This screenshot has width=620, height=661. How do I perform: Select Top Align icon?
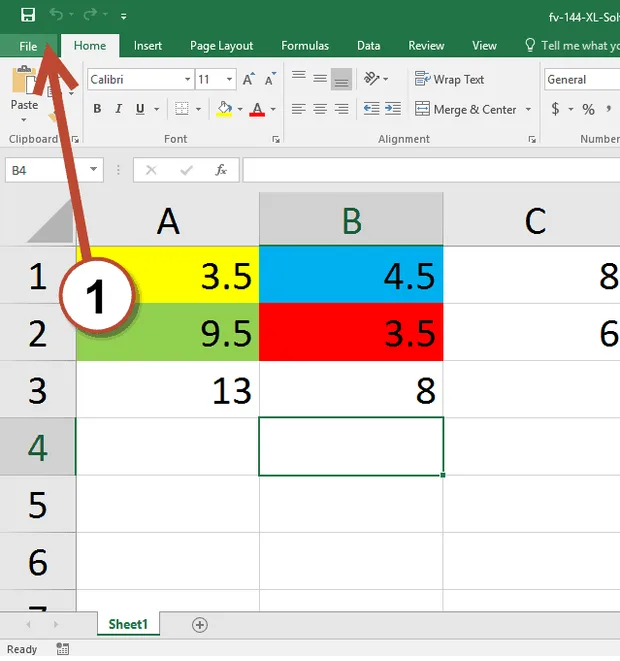tap(299, 78)
